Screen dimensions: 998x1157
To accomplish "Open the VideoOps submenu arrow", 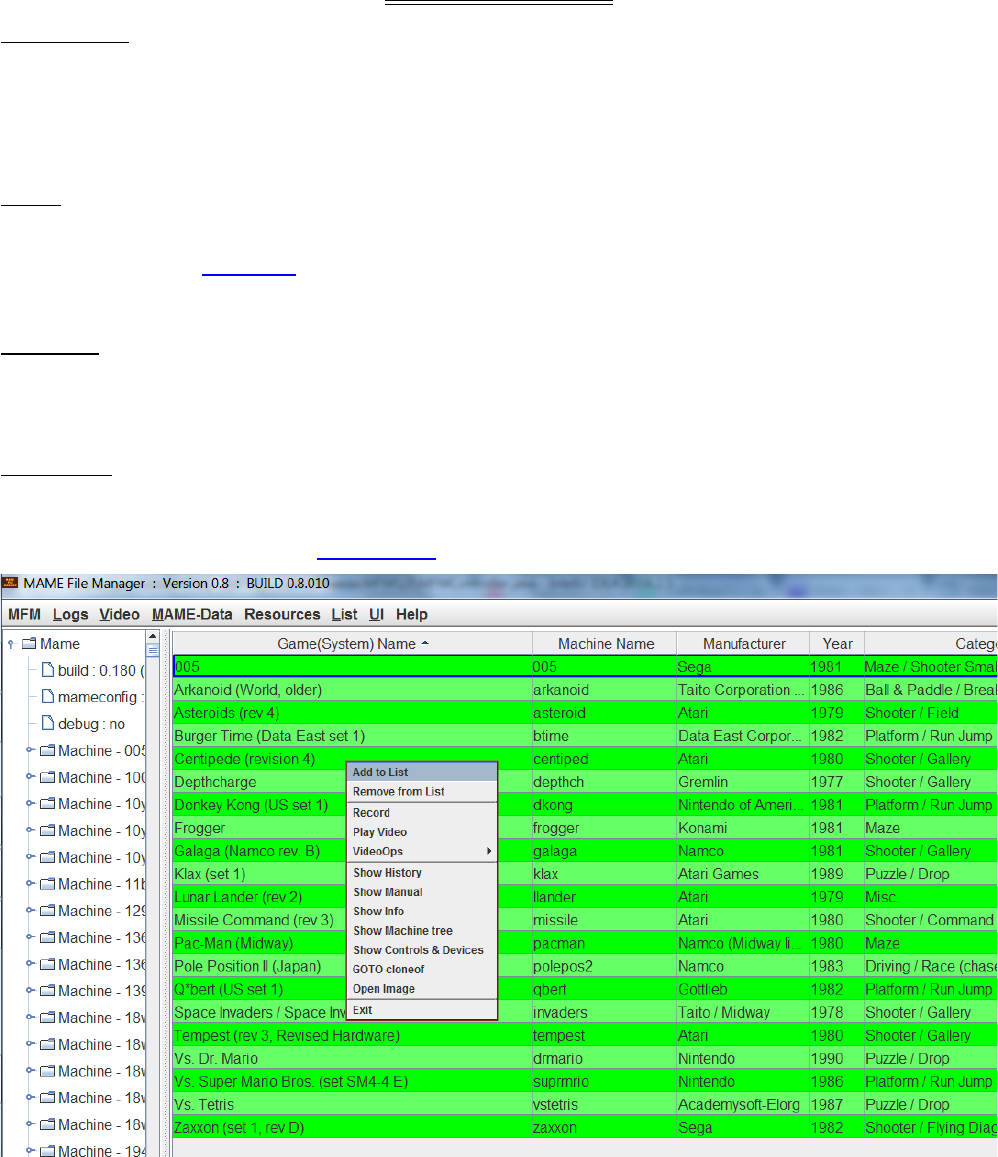I will click(489, 851).
